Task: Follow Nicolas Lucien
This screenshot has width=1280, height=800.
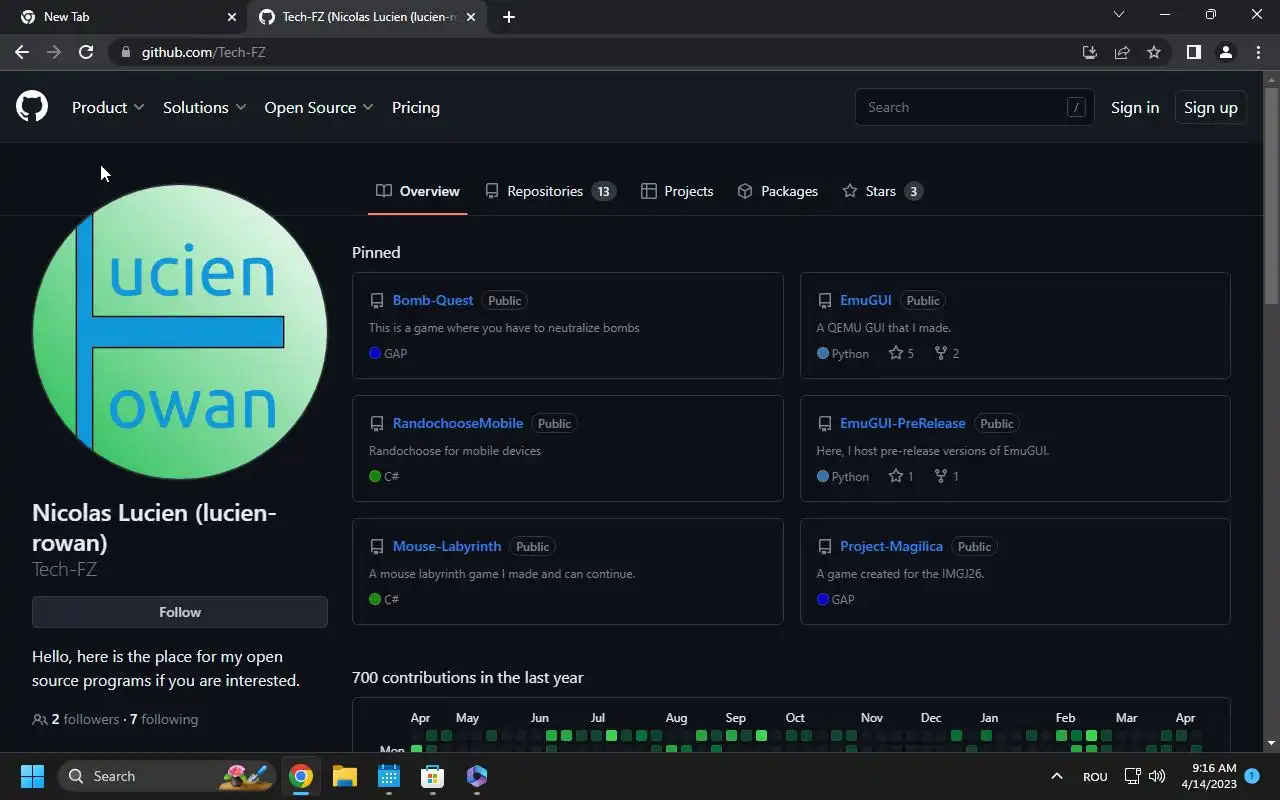Action: (180, 612)
